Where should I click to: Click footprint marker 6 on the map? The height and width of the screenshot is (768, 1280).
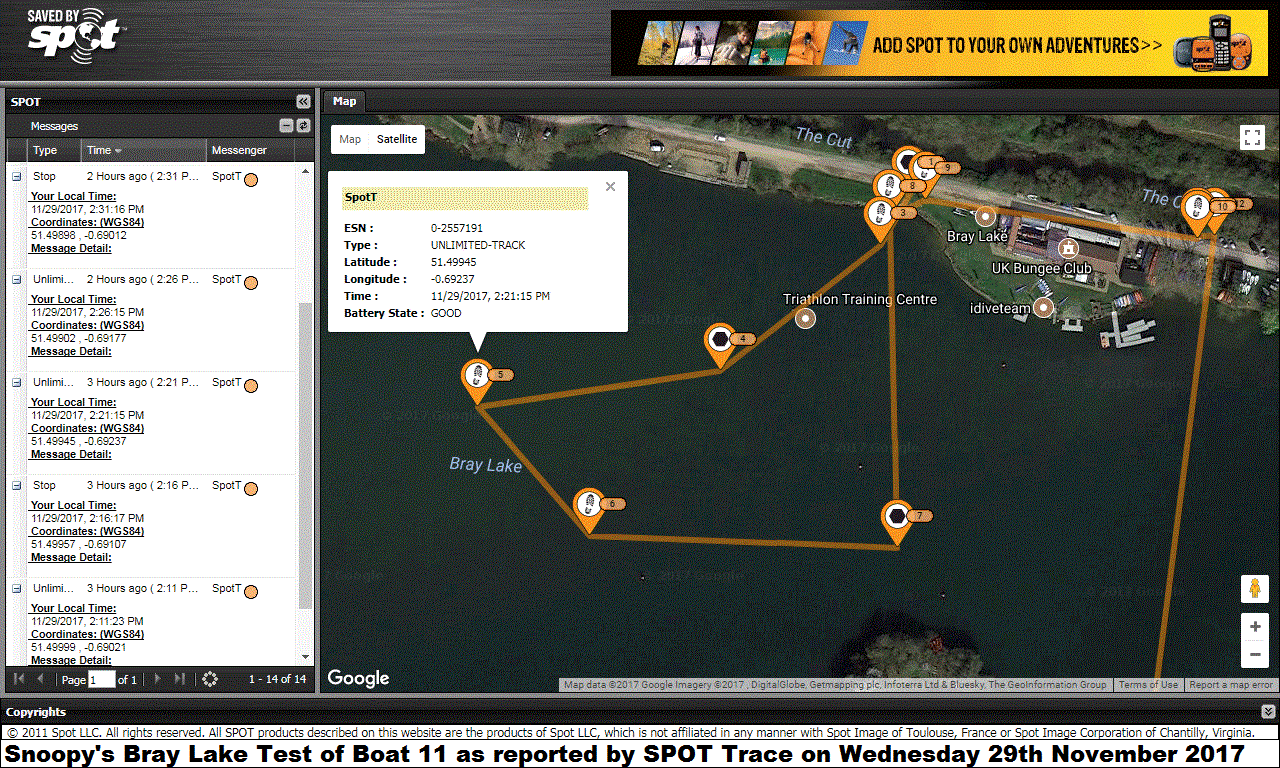(589, 504)
